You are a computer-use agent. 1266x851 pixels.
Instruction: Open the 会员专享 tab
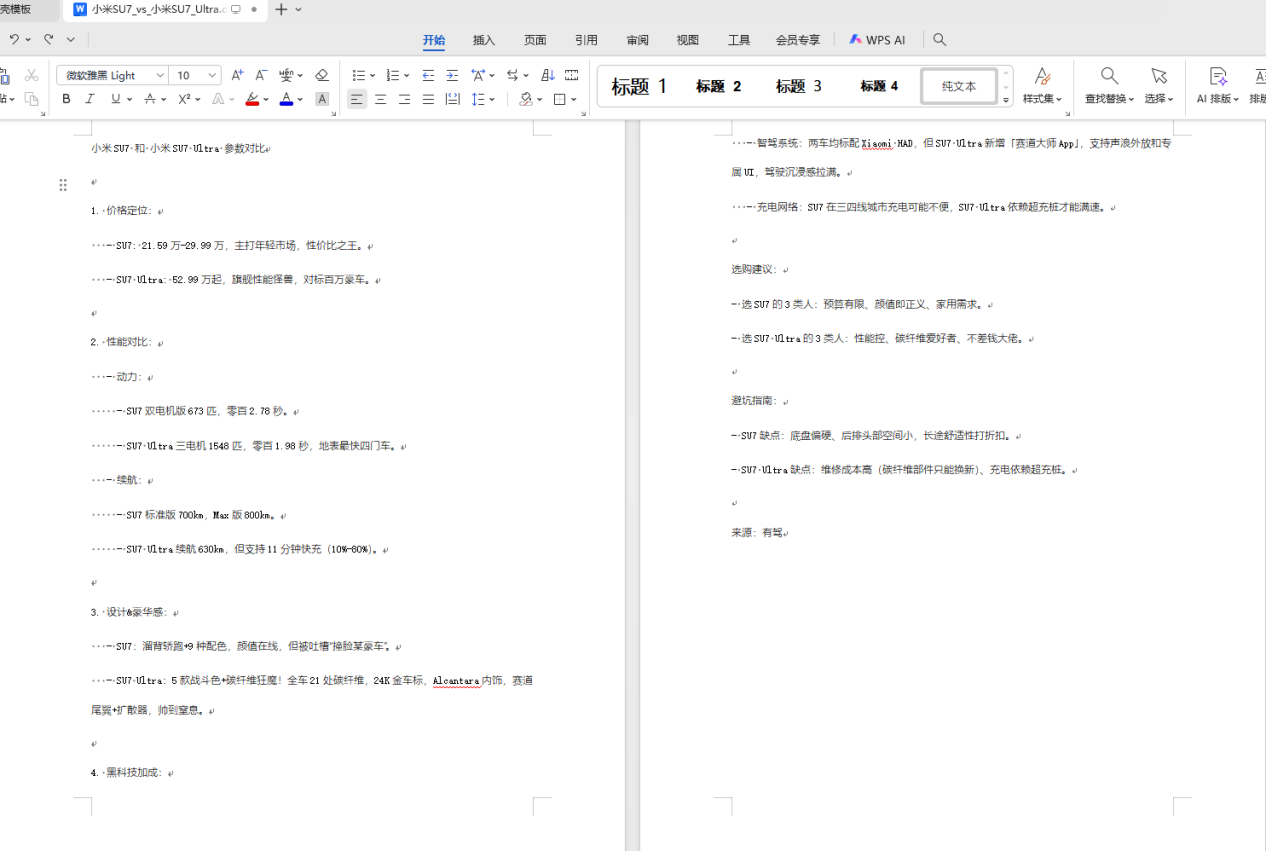[x=798, y=40]
